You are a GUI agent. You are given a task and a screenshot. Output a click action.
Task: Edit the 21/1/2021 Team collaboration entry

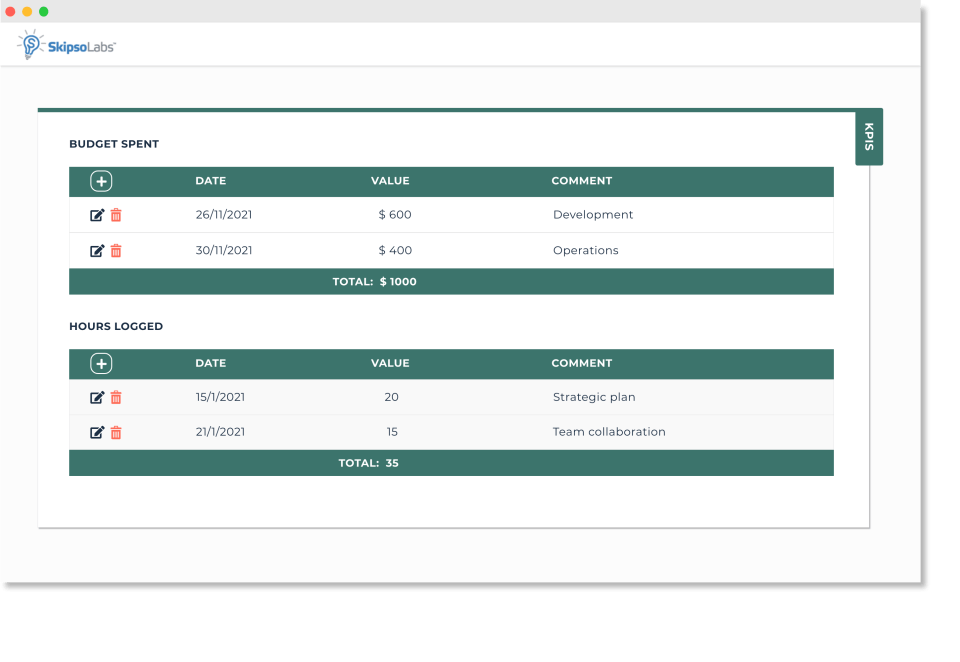pyautogui.click(x=97, y=432)
